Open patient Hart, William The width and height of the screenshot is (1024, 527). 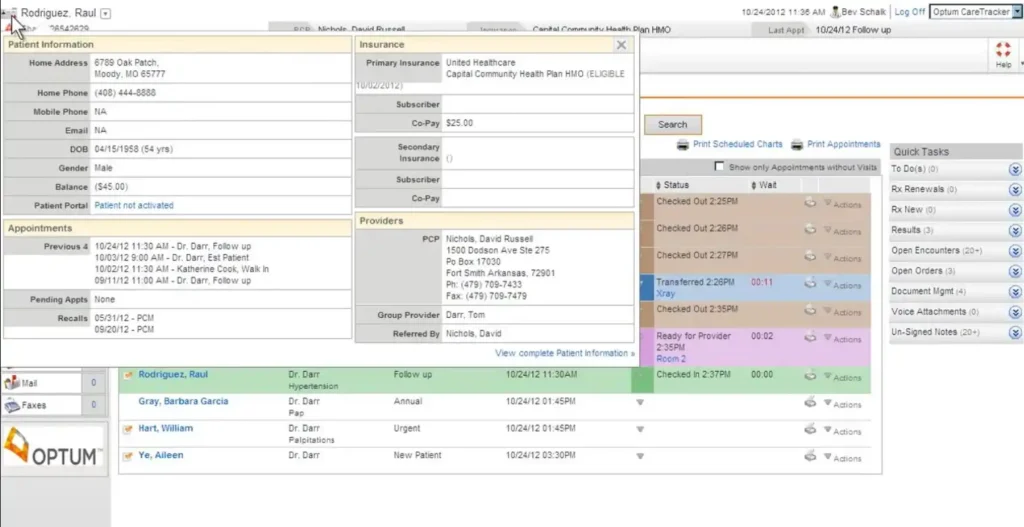(x=166, y=428)
